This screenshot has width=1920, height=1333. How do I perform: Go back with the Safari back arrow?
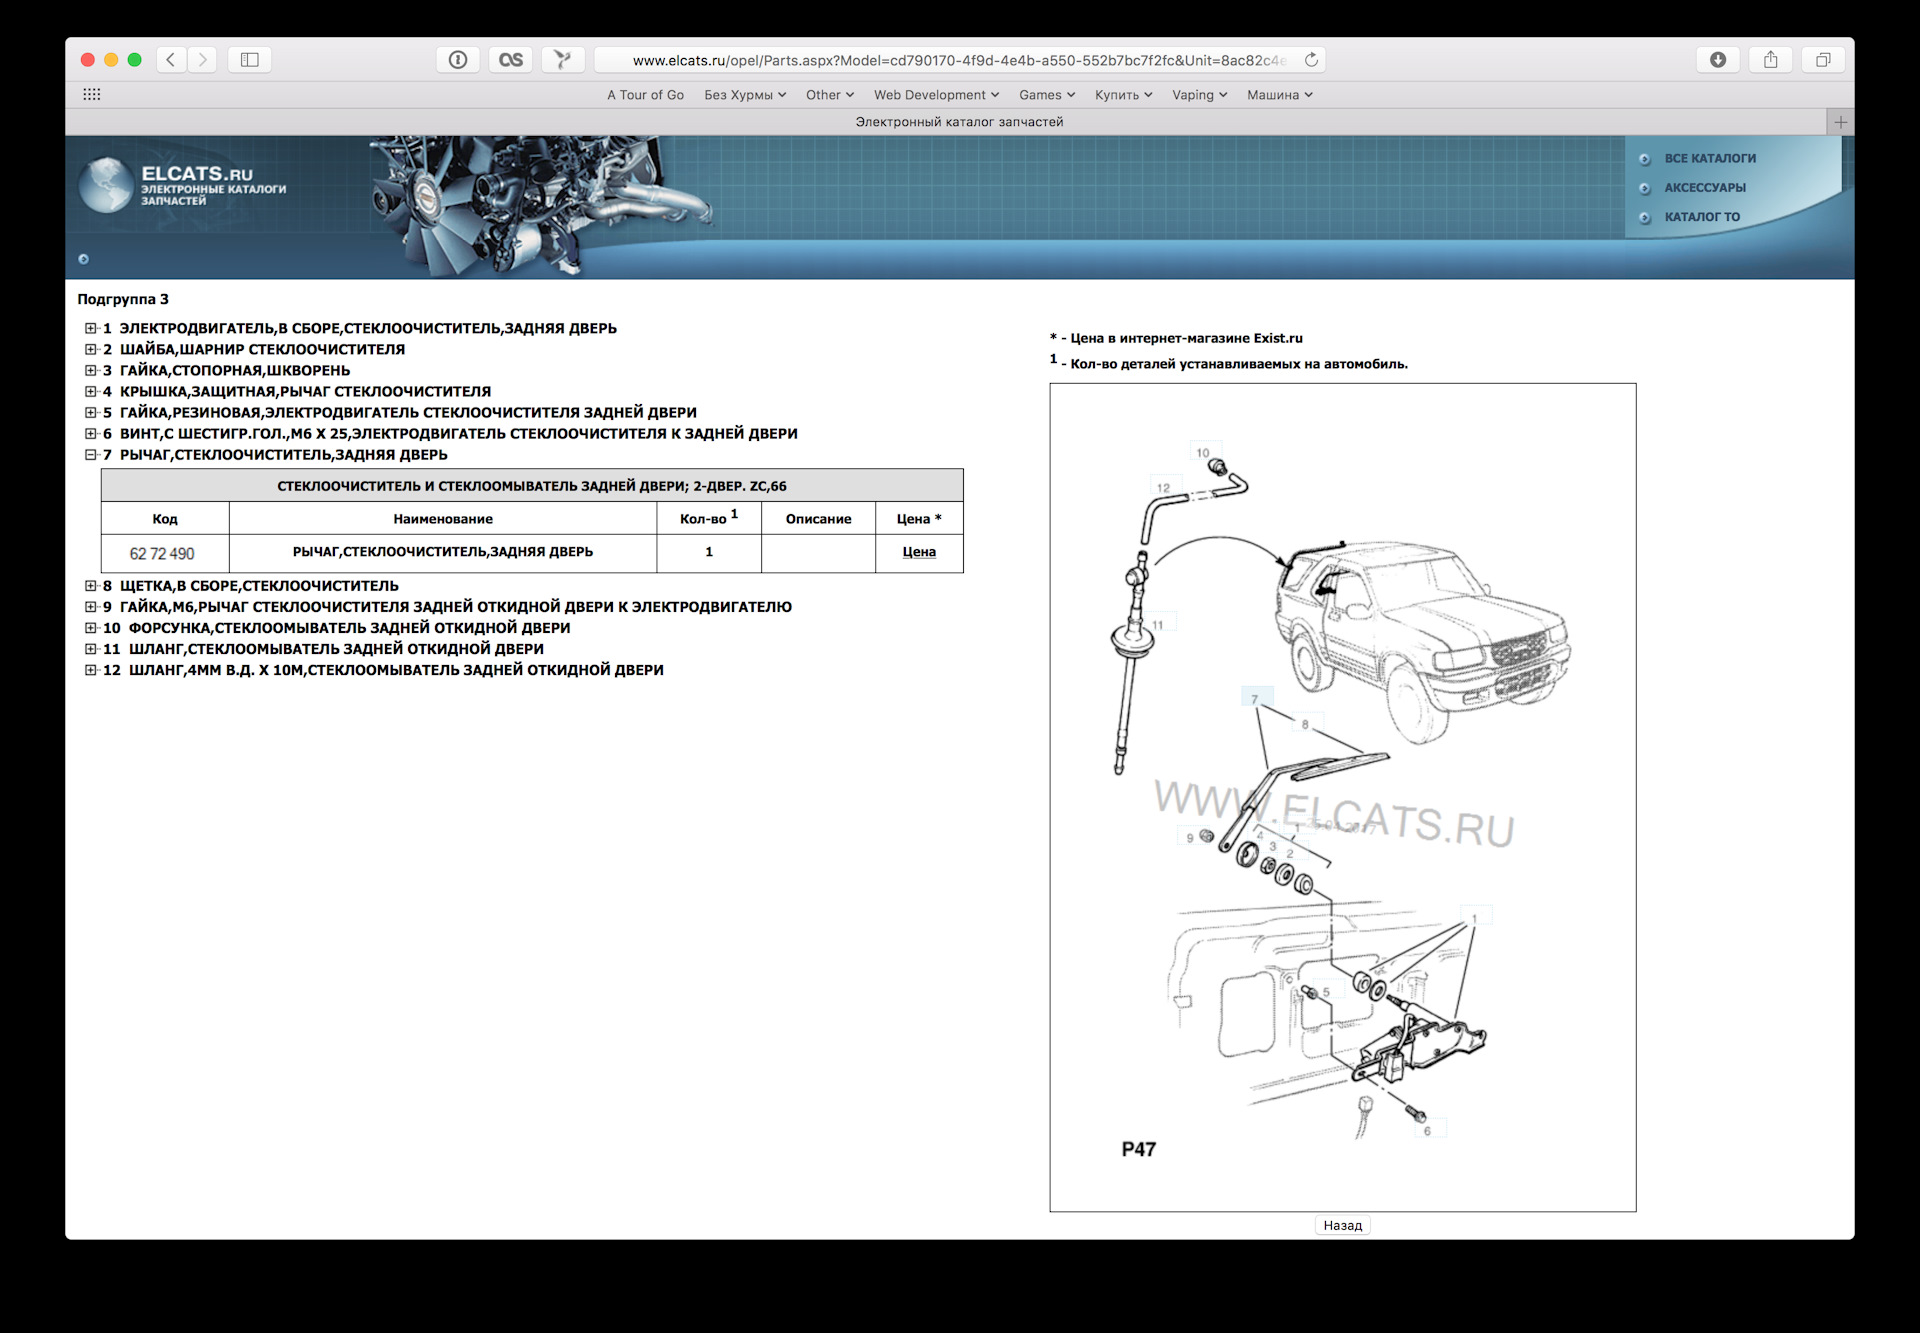(171, 60)
